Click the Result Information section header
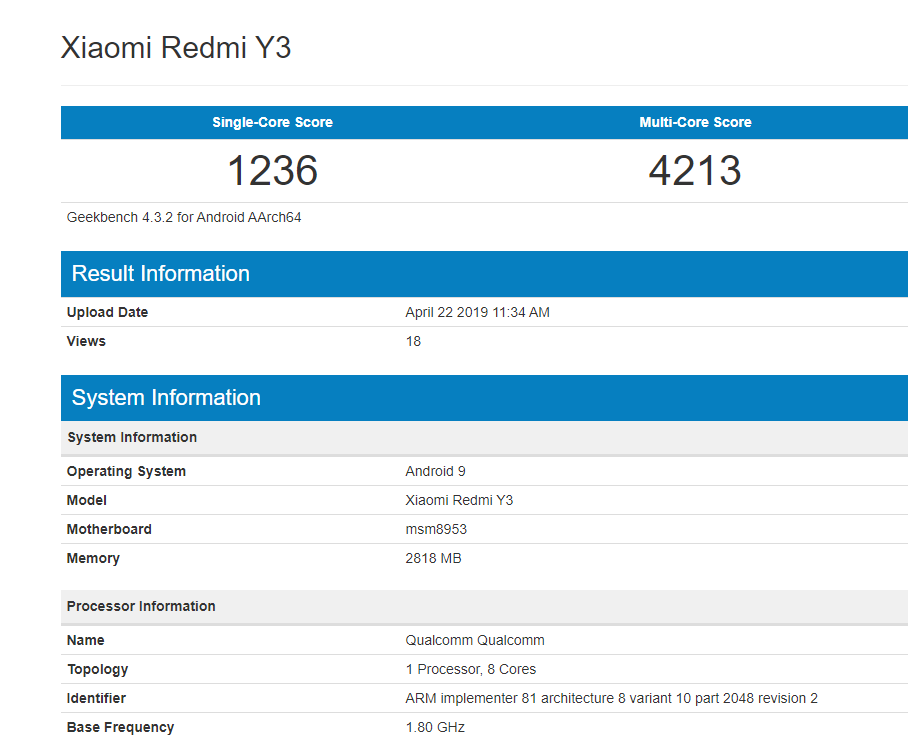The image size is (921, 750). click(484, 274)
